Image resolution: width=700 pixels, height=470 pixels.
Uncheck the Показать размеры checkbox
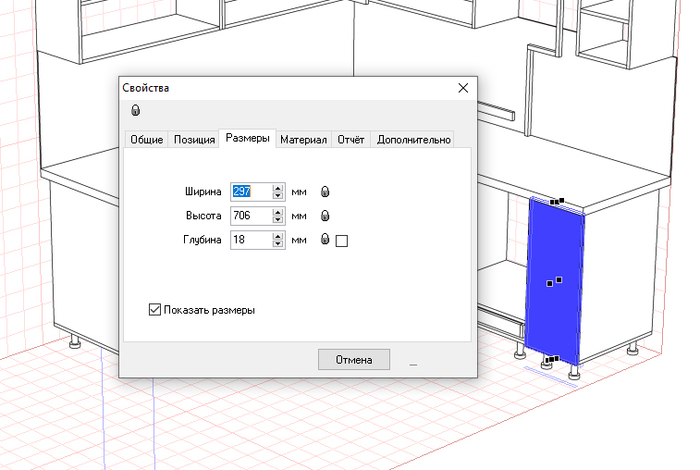coord(154,310)
